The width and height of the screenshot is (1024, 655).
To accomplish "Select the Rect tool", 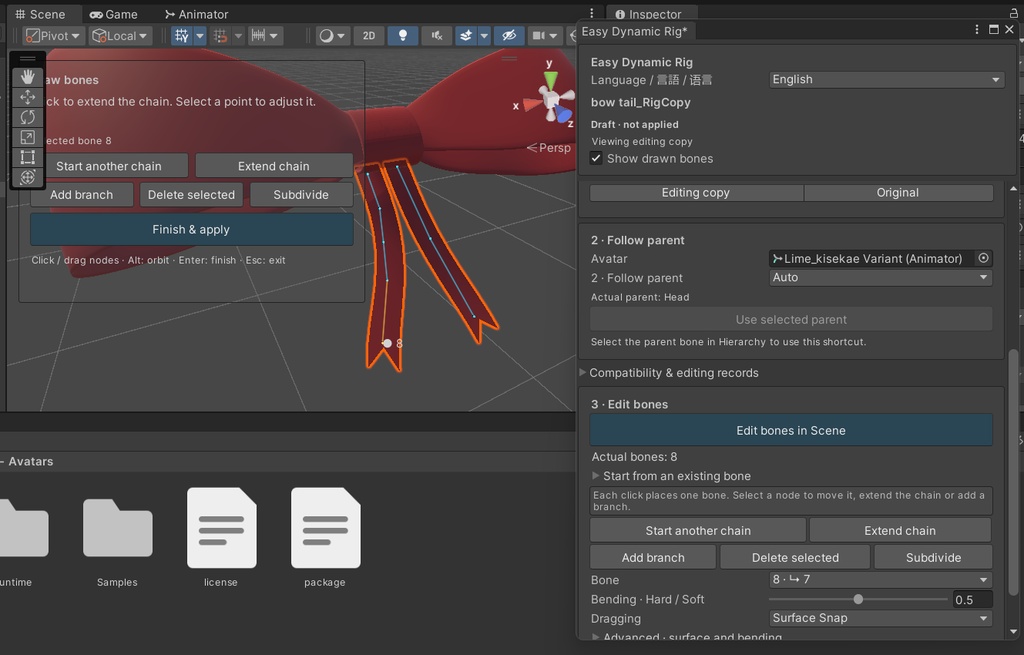I will point(27,157).
